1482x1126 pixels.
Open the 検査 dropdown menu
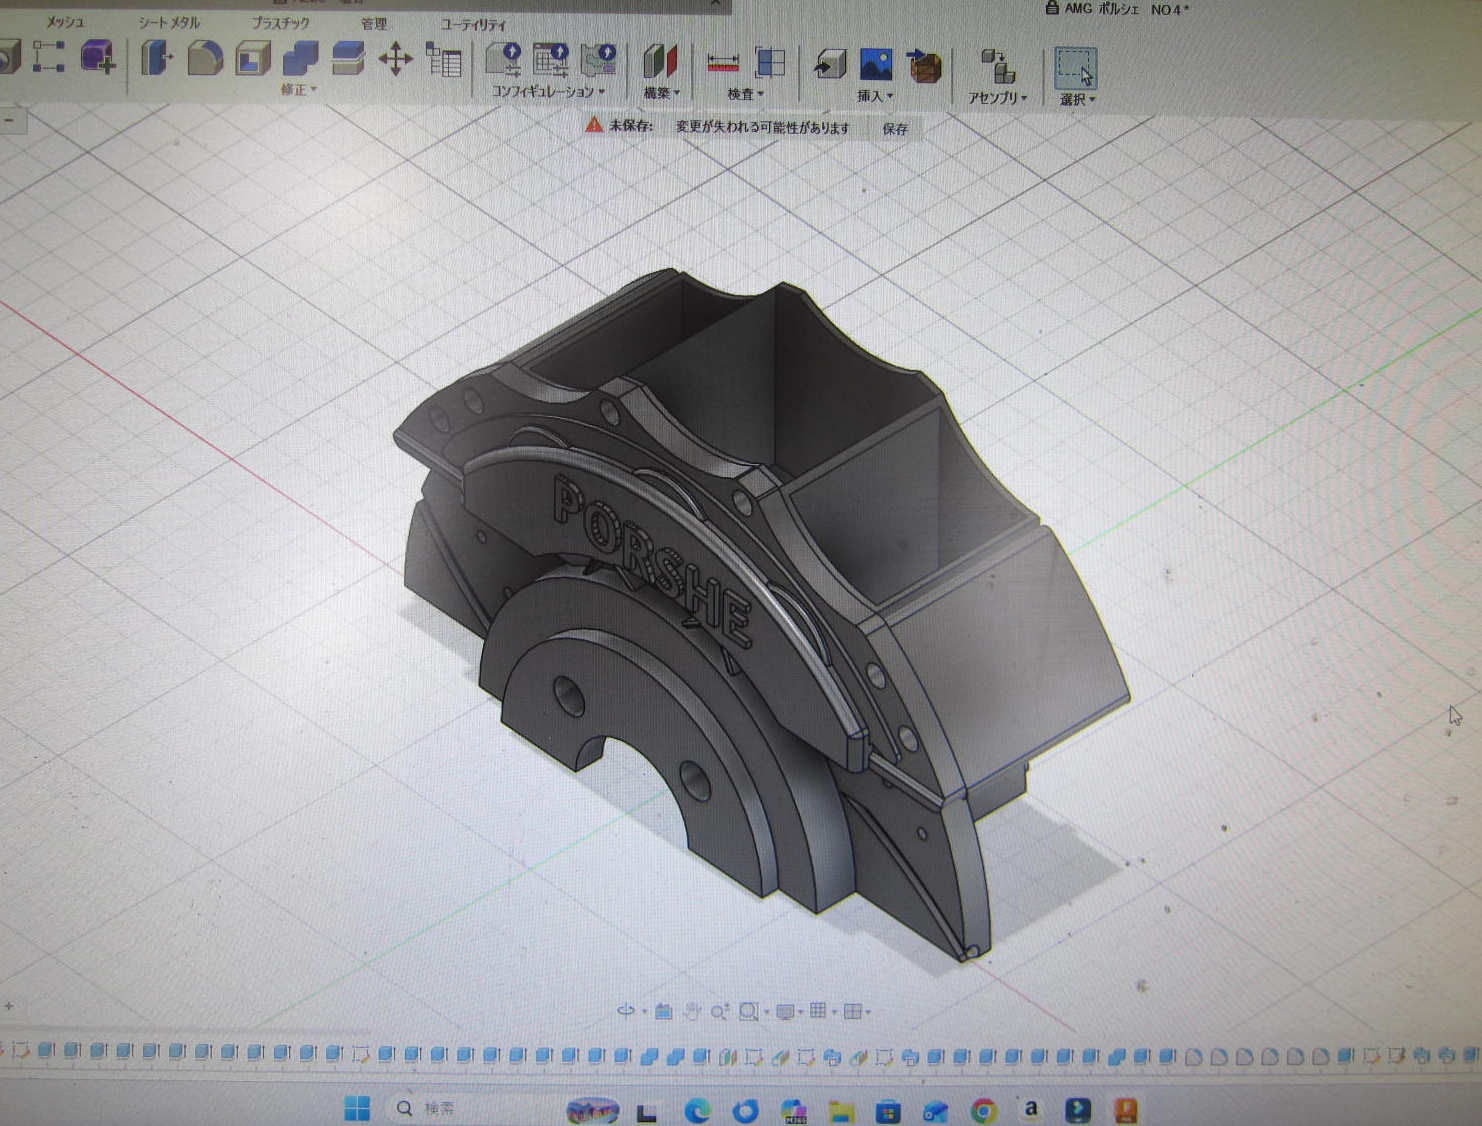click(x=745, y=94)
